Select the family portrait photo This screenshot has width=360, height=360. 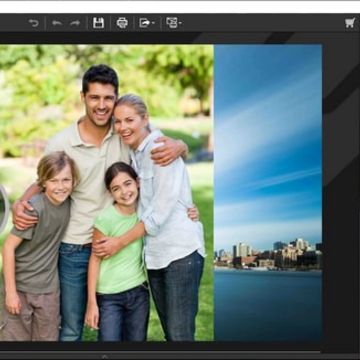(x=107, y=193)
